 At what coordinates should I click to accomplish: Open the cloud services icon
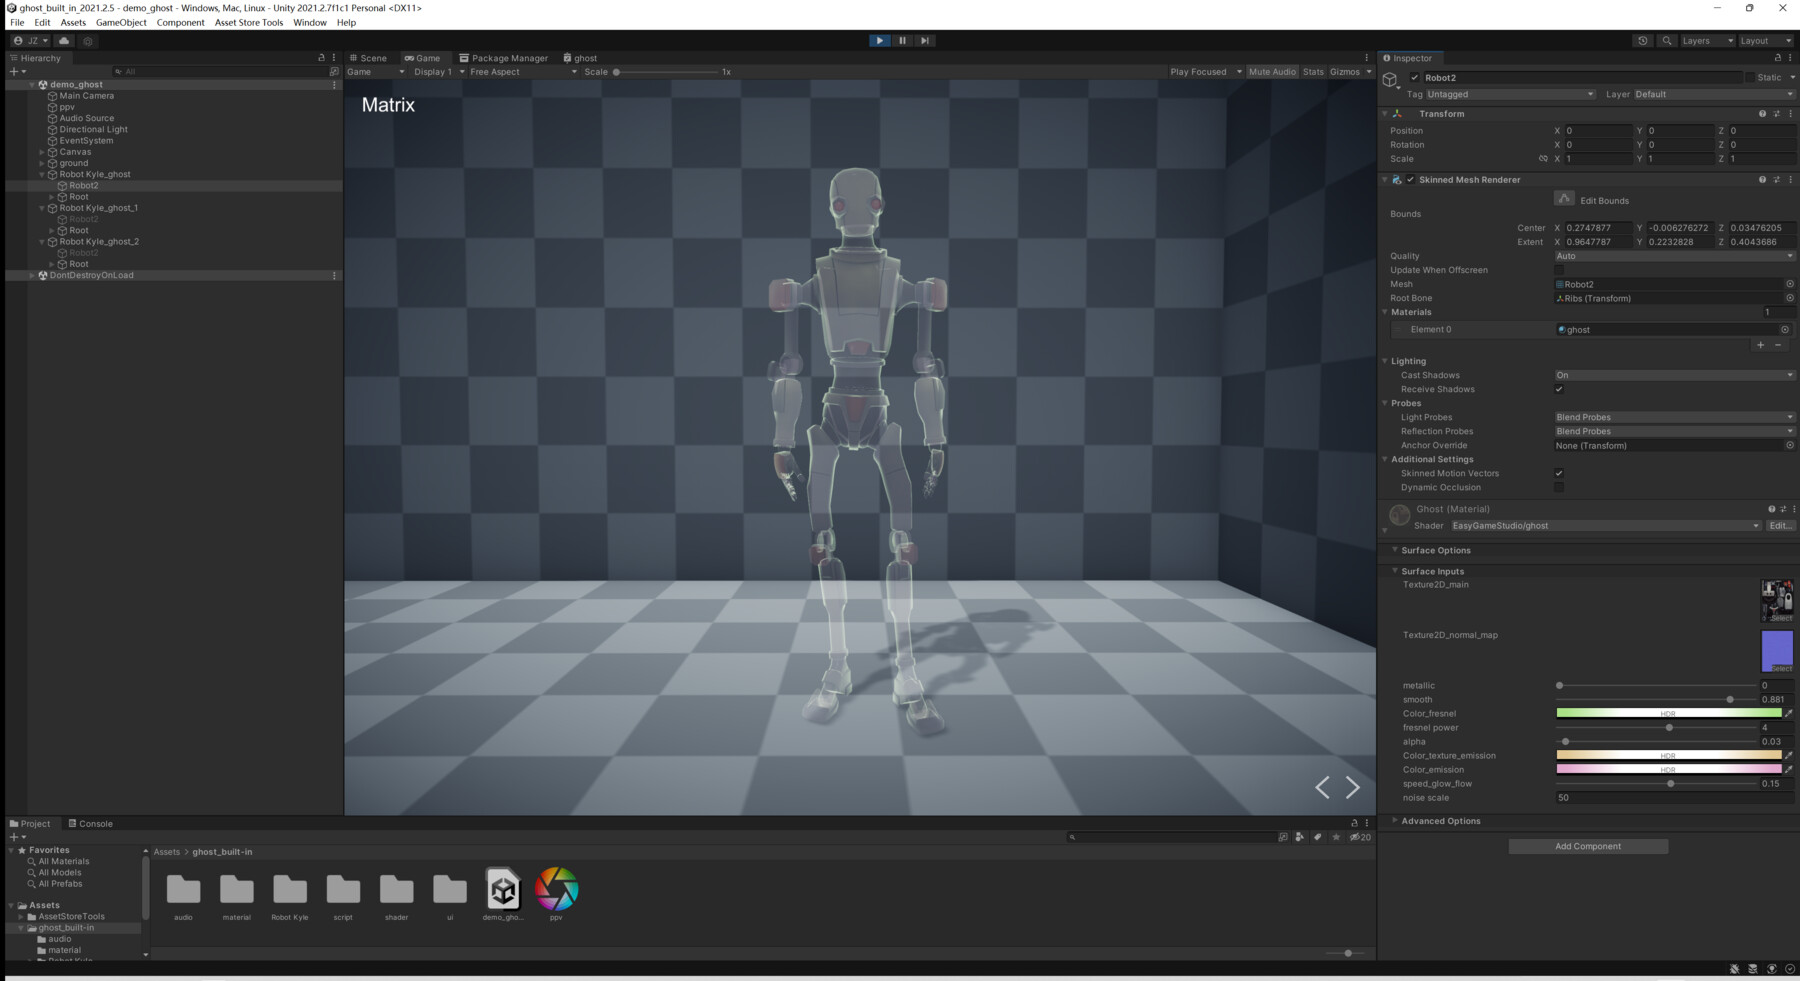64,41
